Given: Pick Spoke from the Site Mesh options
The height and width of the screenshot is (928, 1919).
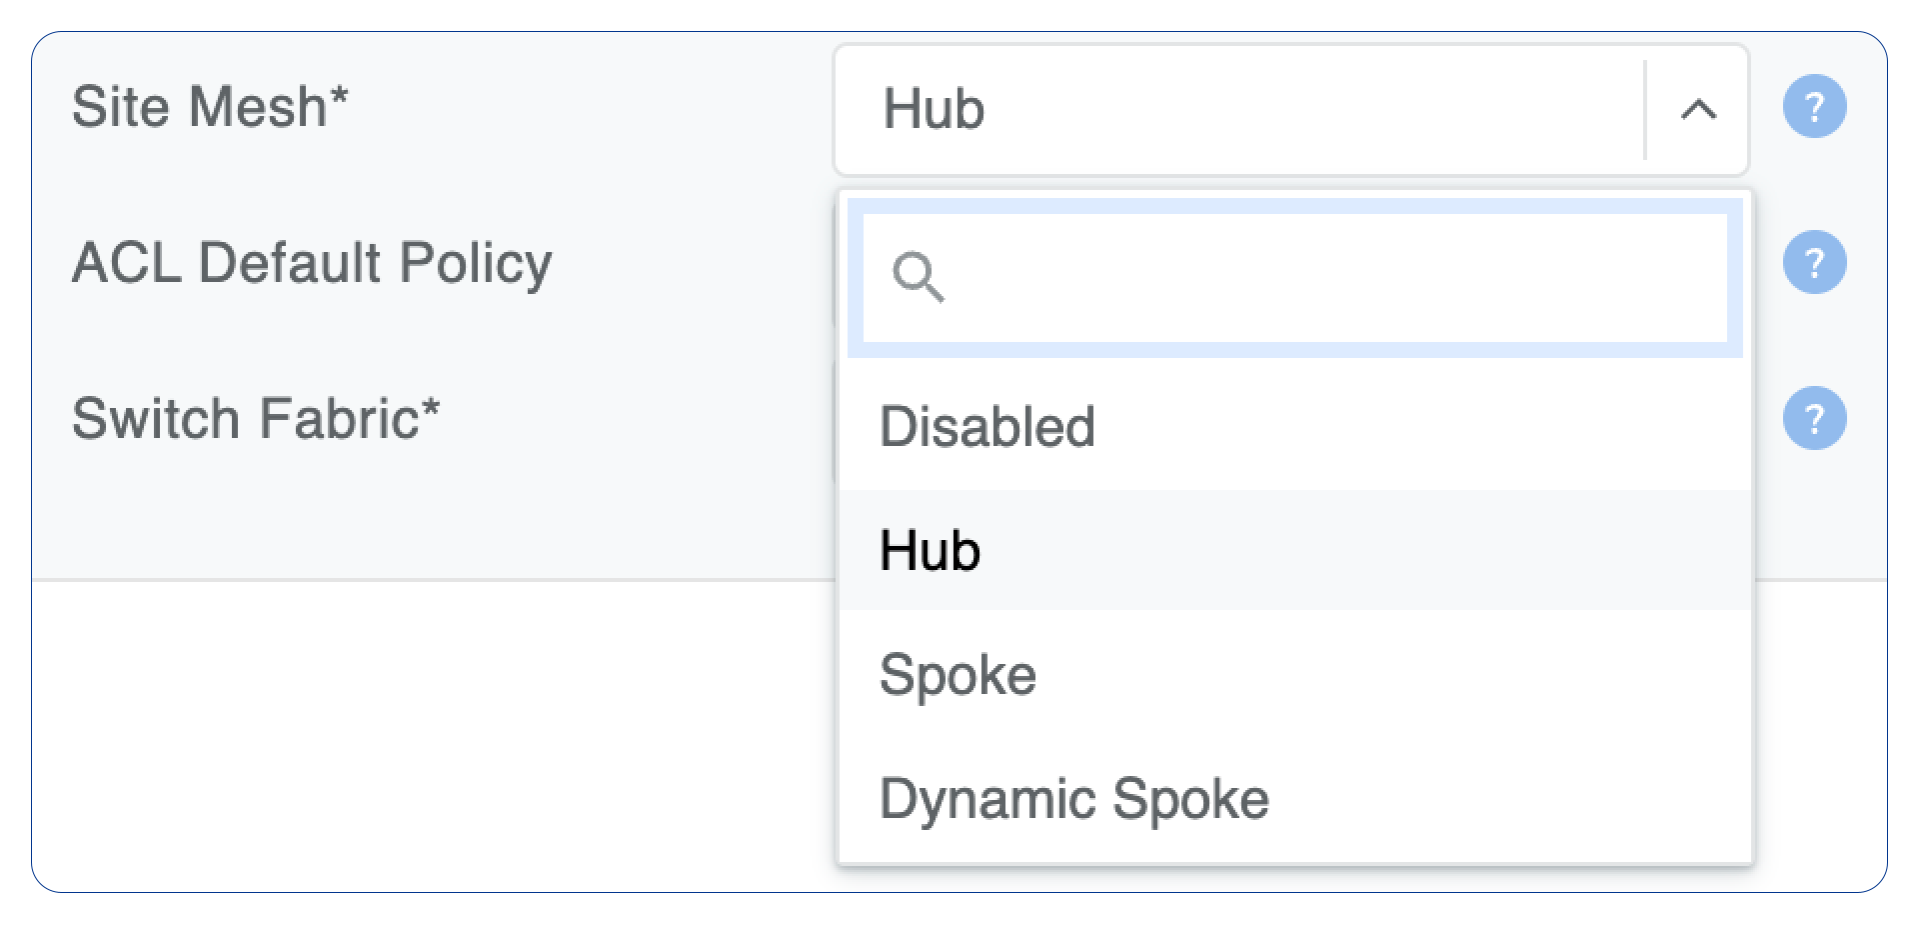Looking at the screenshot, I should [x=957, y=674].
